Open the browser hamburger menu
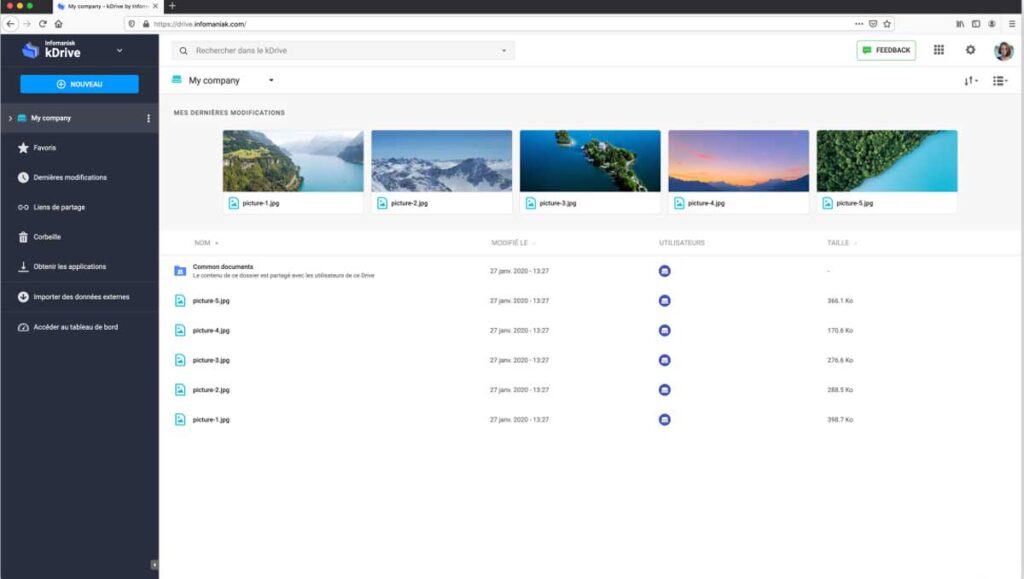 click(1012, 23)
